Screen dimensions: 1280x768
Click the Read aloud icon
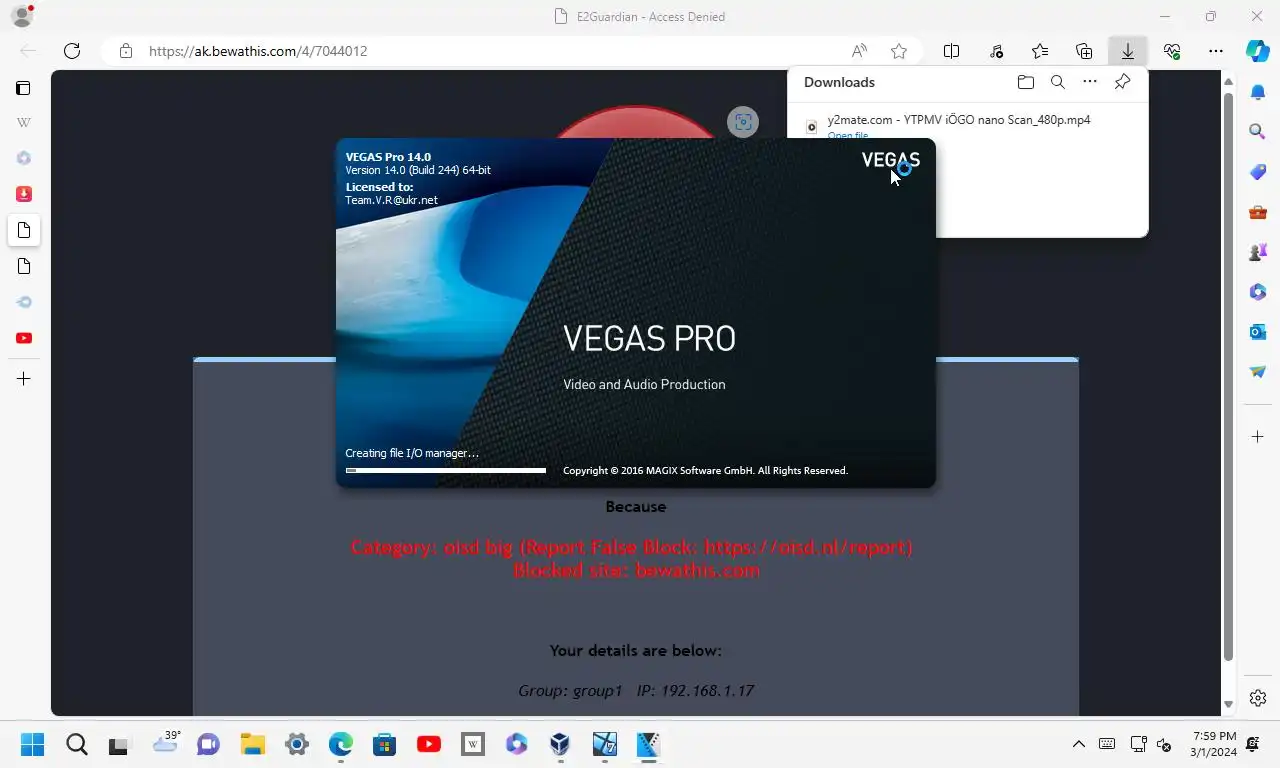tap(859, 51)
